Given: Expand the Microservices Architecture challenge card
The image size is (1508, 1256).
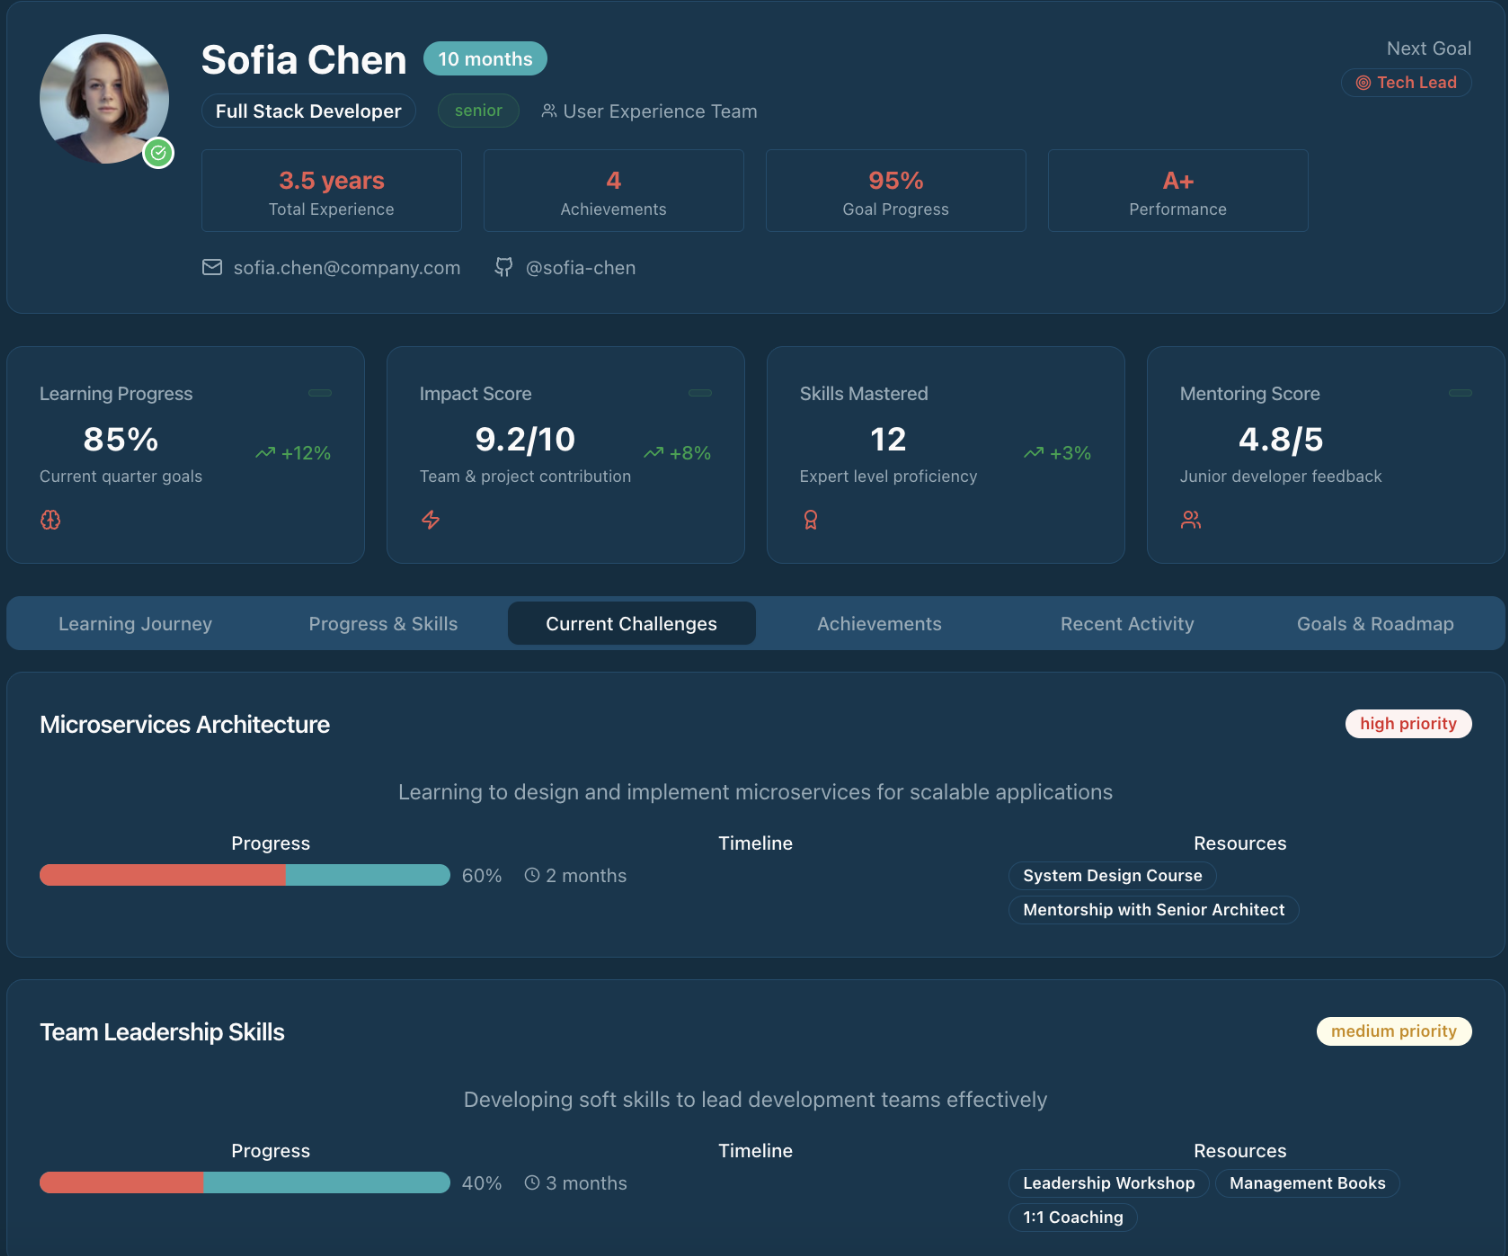Looking at the screenshot, I should coord(184,724).
